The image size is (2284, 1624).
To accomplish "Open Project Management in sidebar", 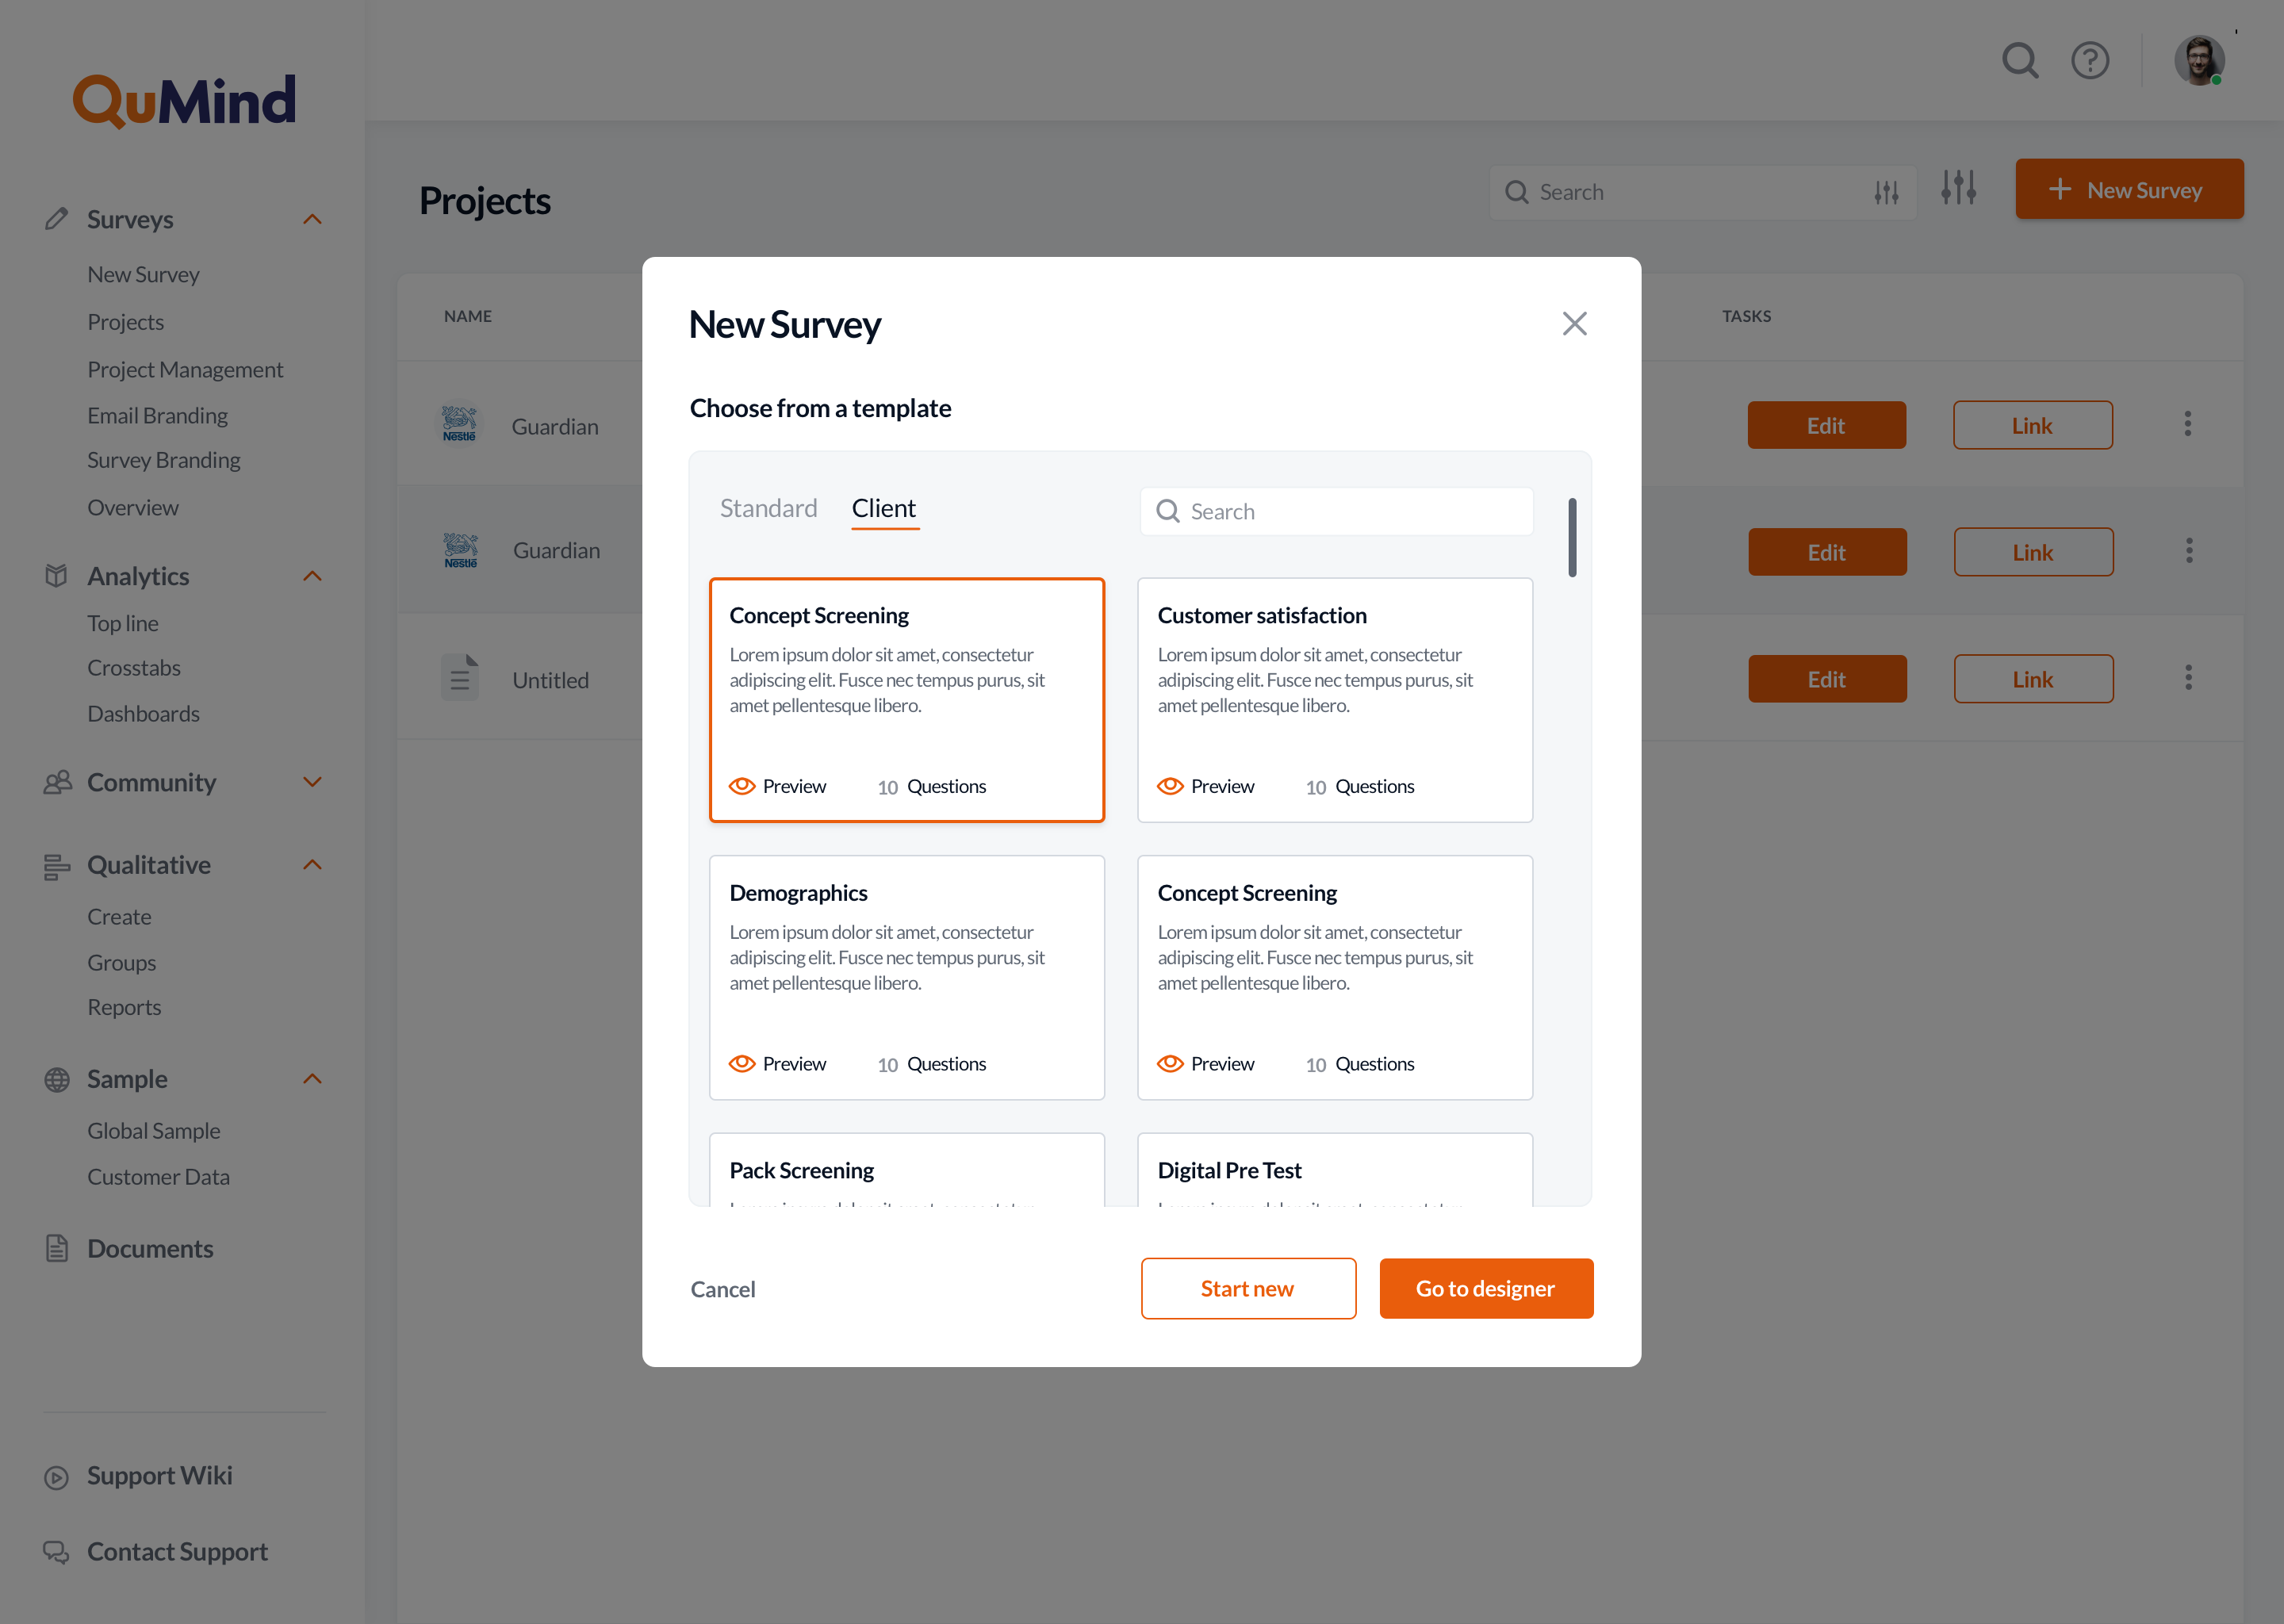I will 185,370.
